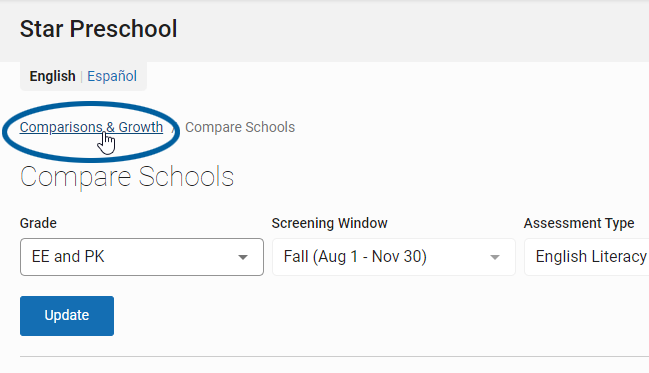Image resolution: width=649 pixels, height=373 pixels.
Task: Click the large Compare Schools page heading
Action: tap(127, 177)
